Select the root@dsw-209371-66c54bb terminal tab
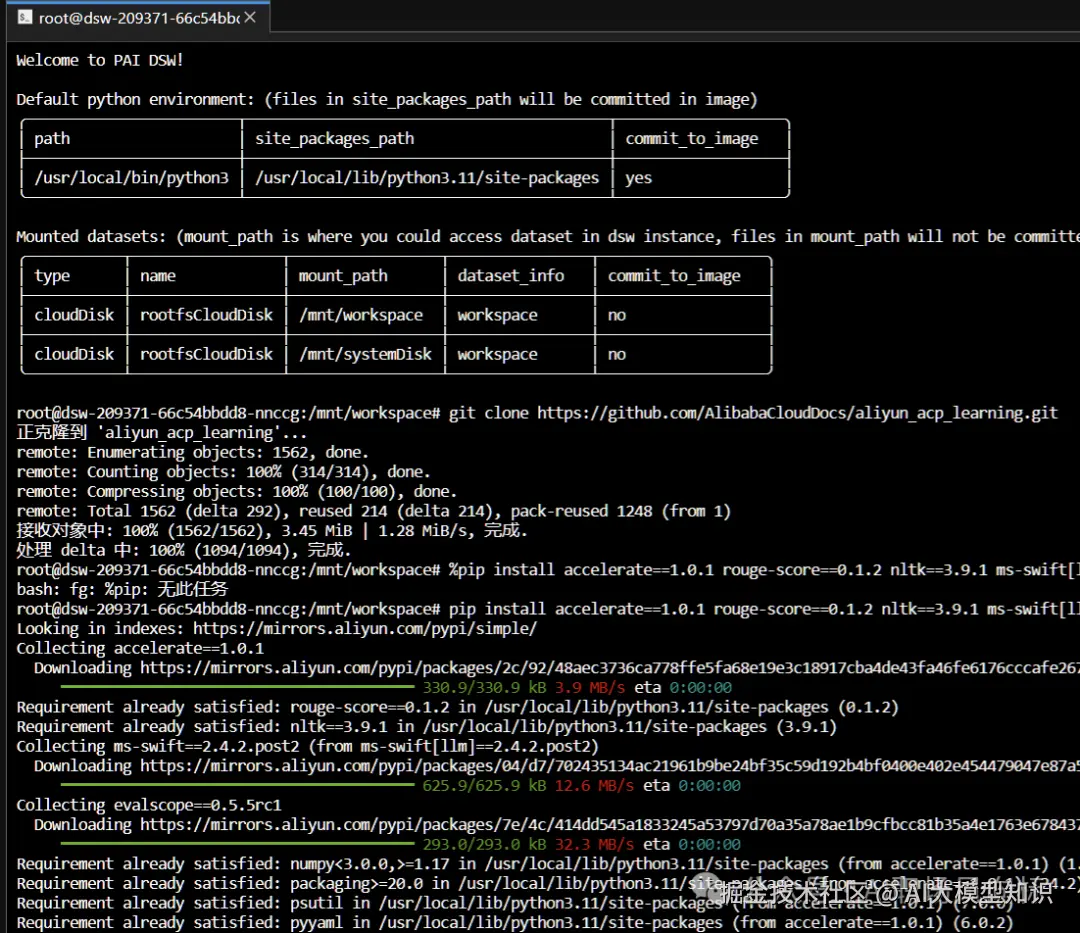Screen dimensions: 1080x933 [x=138, y=17]
